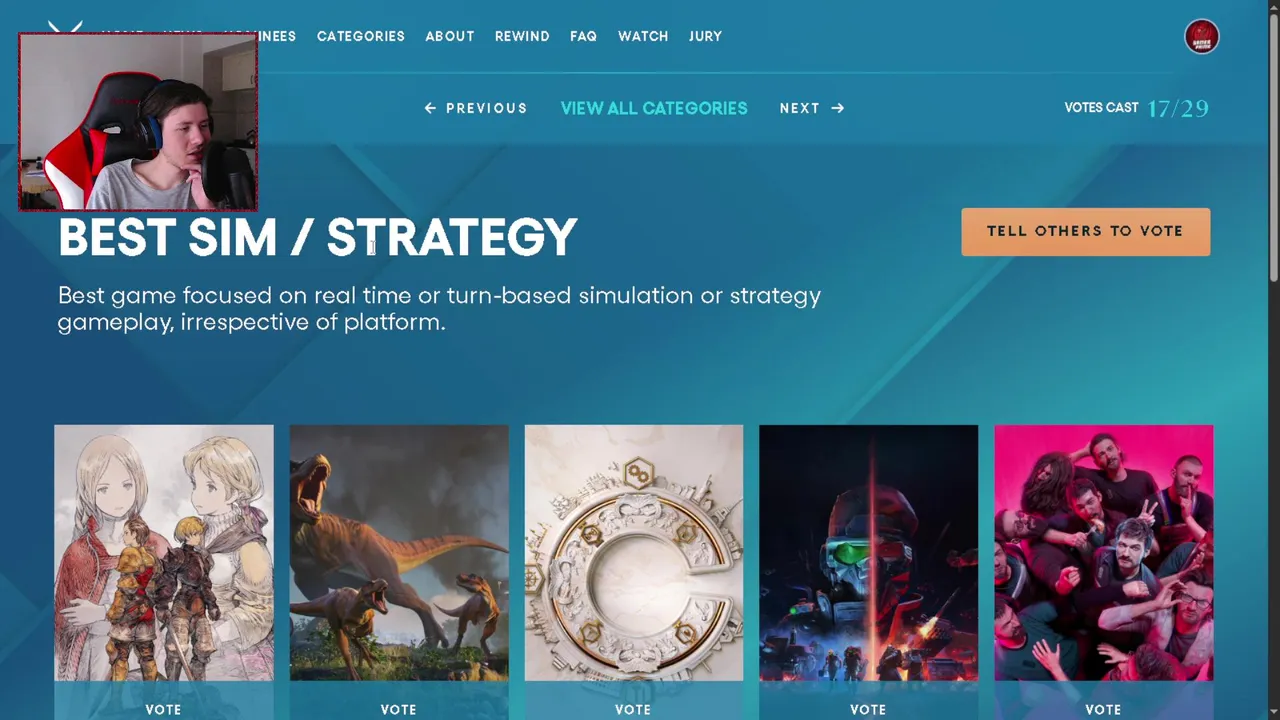Select the dinosaur game cover art
The width and height of the screenshot is (1280, 720).
click(x=399, y=553)
